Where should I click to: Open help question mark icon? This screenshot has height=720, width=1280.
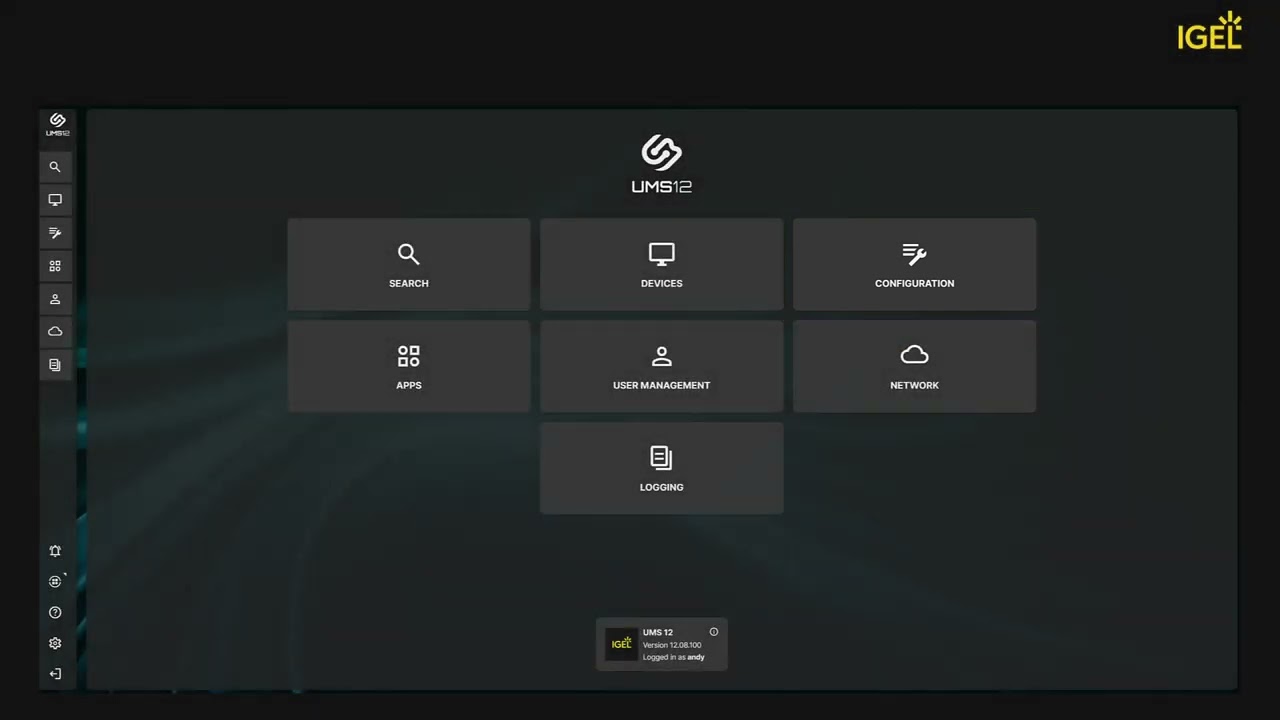pos(55,612)
